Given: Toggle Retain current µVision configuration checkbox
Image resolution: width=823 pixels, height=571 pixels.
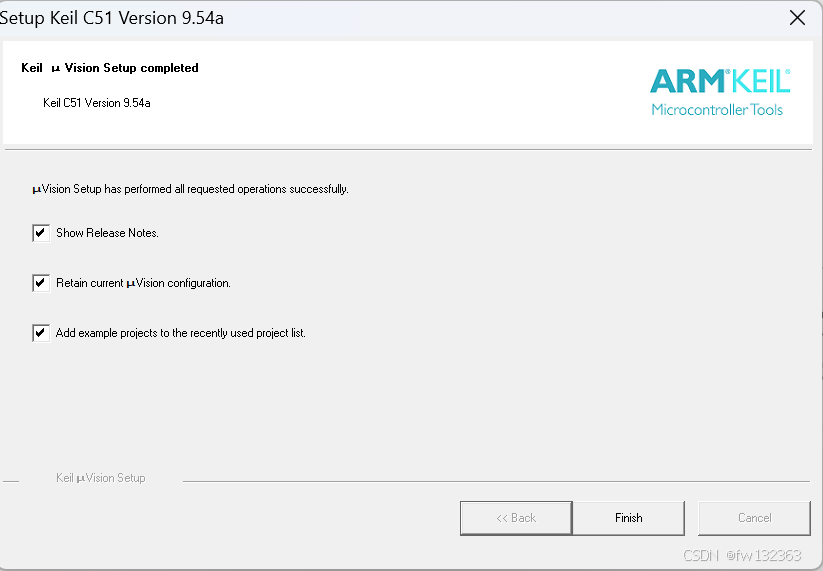Looking at the screenshot, I should point(41,283).
